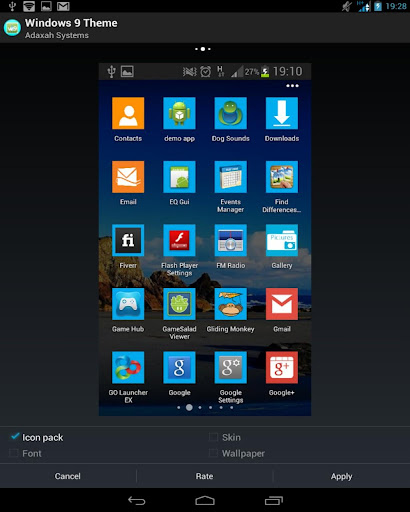Tap the demo app icon
This screenshot has height=512, width=410.
tap(179, 113)
